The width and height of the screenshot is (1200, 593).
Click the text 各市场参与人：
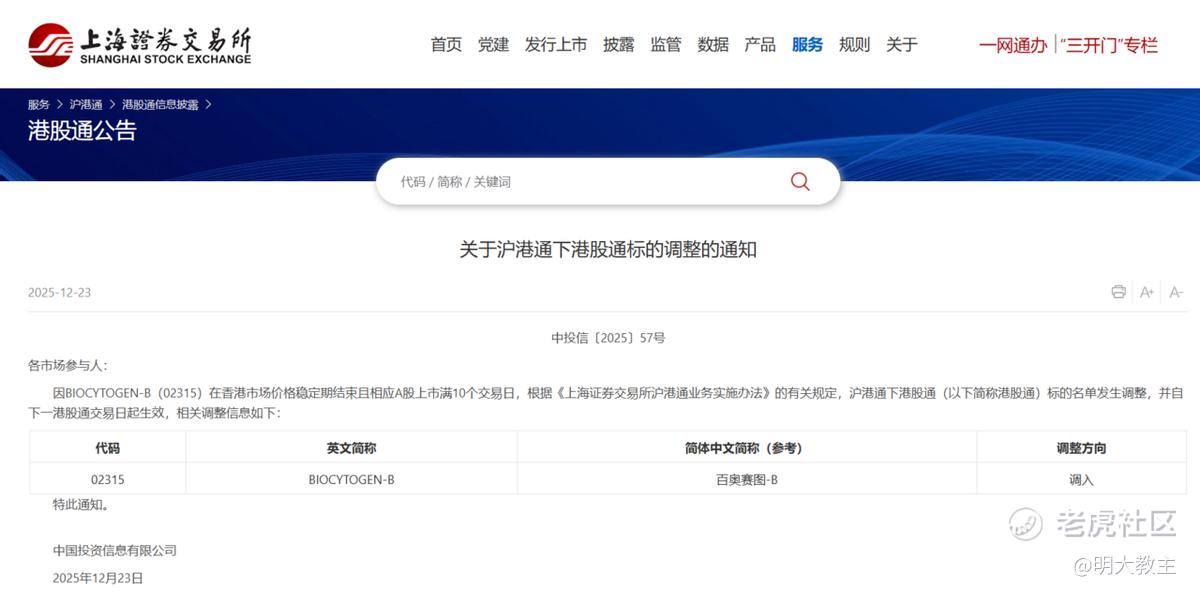pyautogui.click(x=68, y=366)
